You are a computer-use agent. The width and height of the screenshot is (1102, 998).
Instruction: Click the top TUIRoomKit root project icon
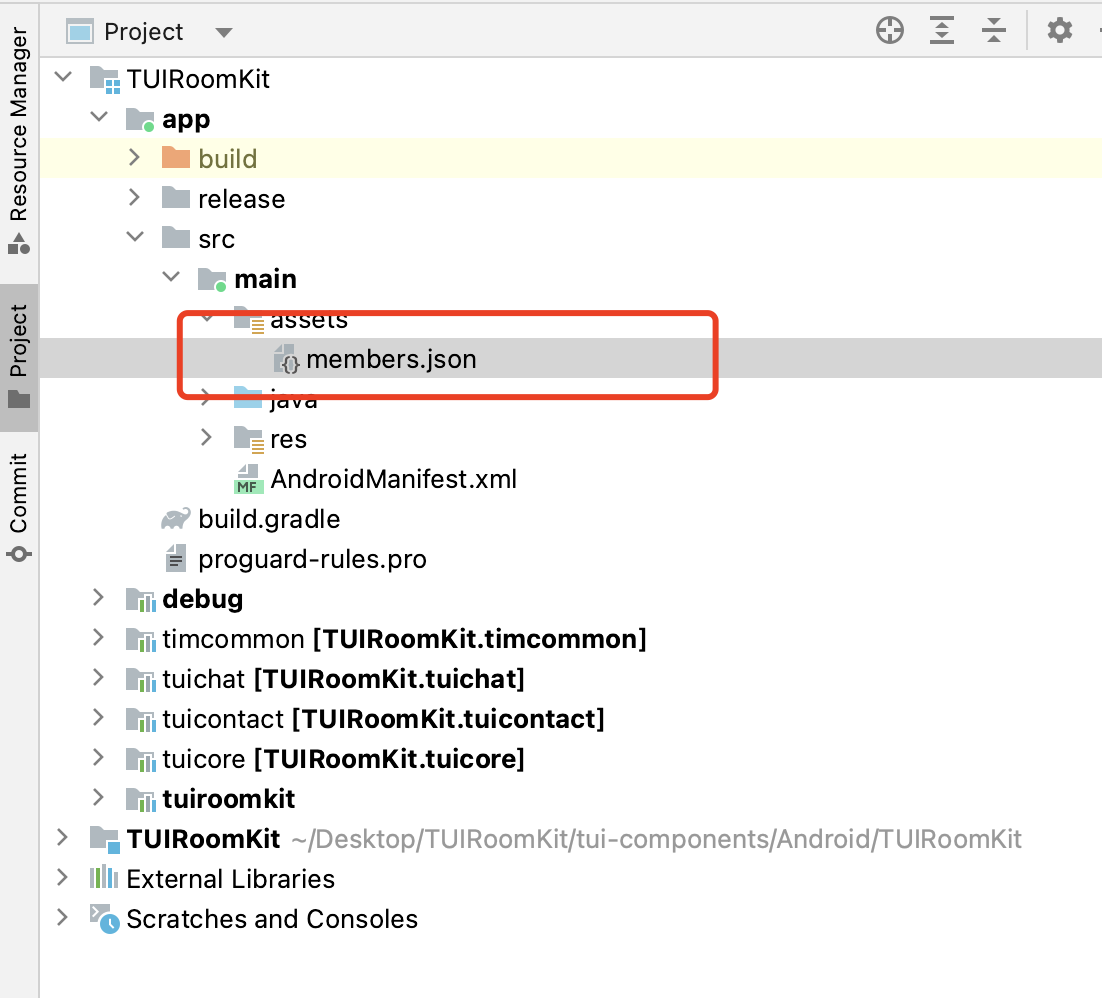pos(105,79)
